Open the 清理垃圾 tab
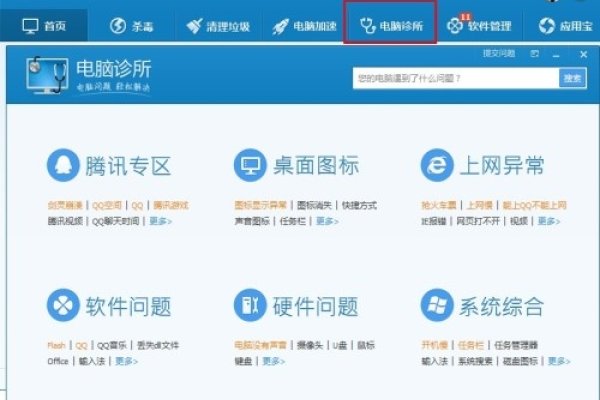Screen dimensions: 600x400 tap(218, 26)
